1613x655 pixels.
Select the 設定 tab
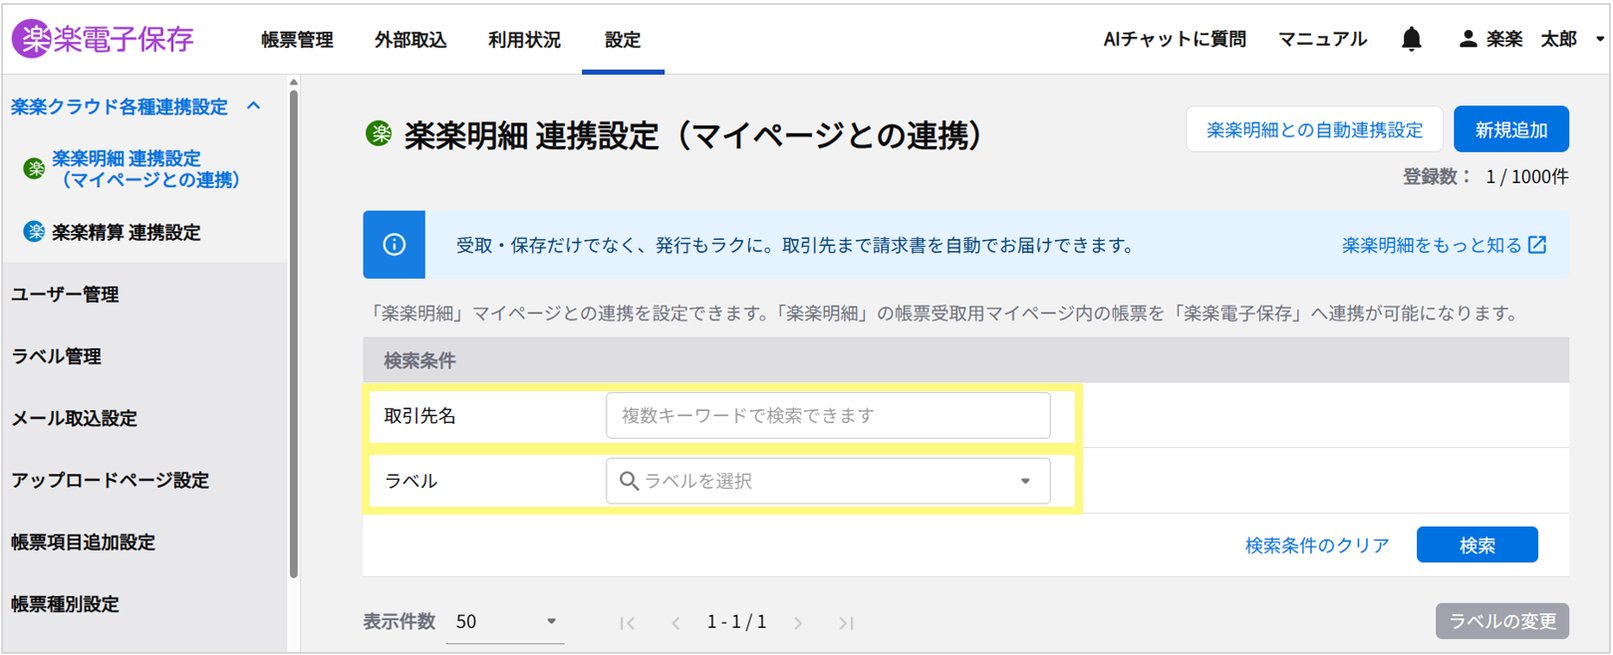[x=622, y=40]
